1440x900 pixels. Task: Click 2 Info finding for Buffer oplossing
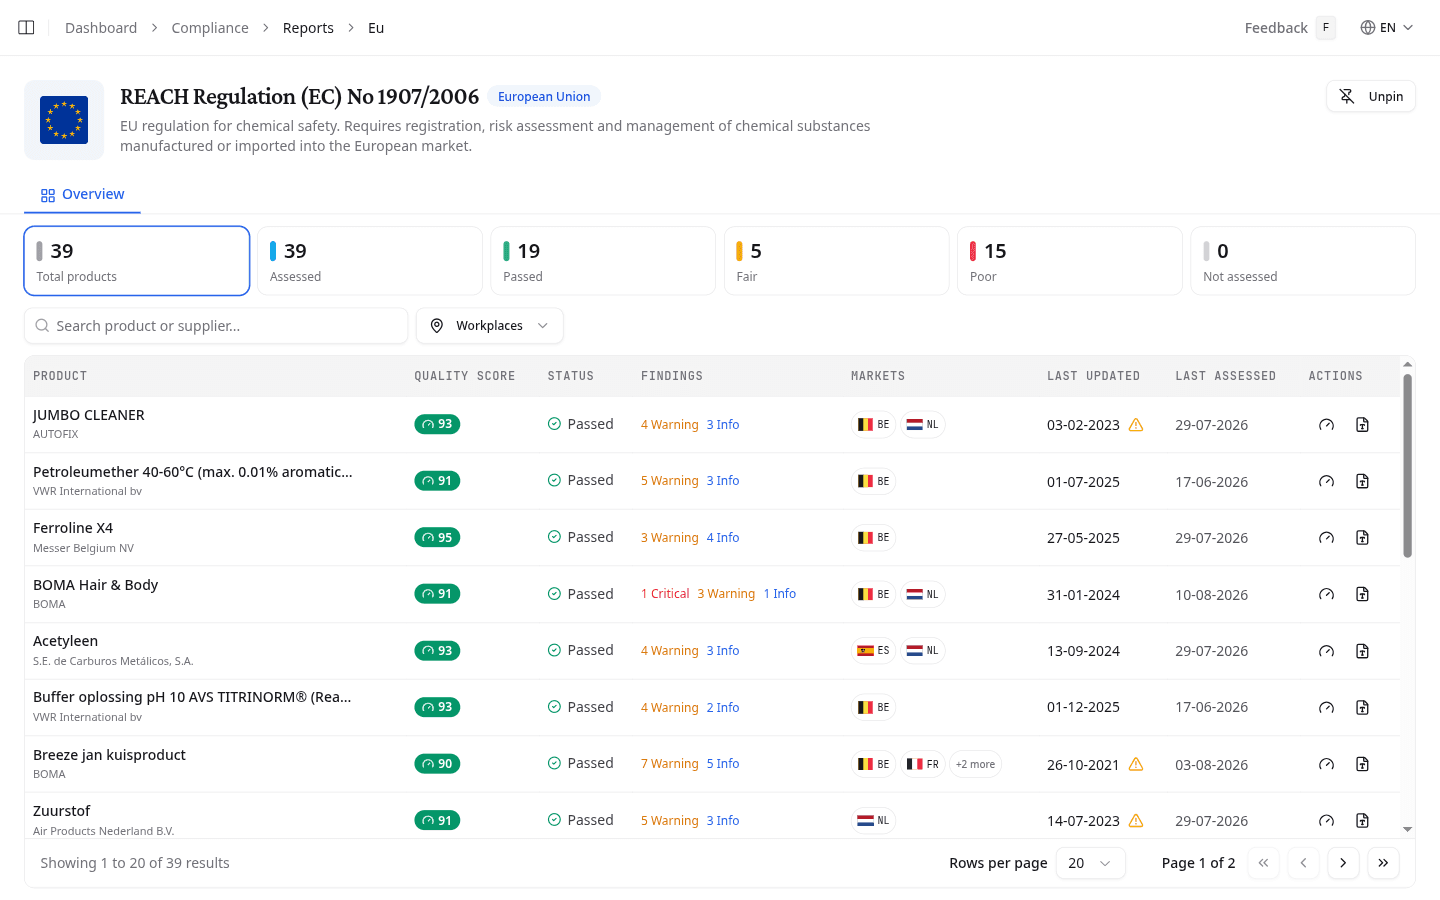click(723, 708)
